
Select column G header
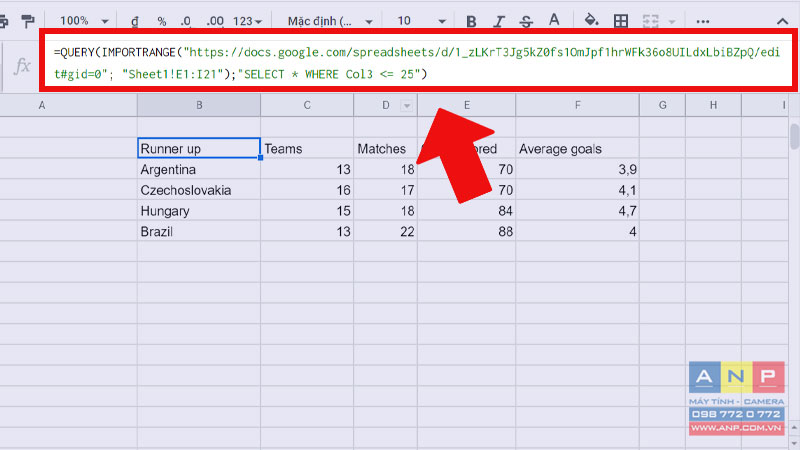pos(663,105)
